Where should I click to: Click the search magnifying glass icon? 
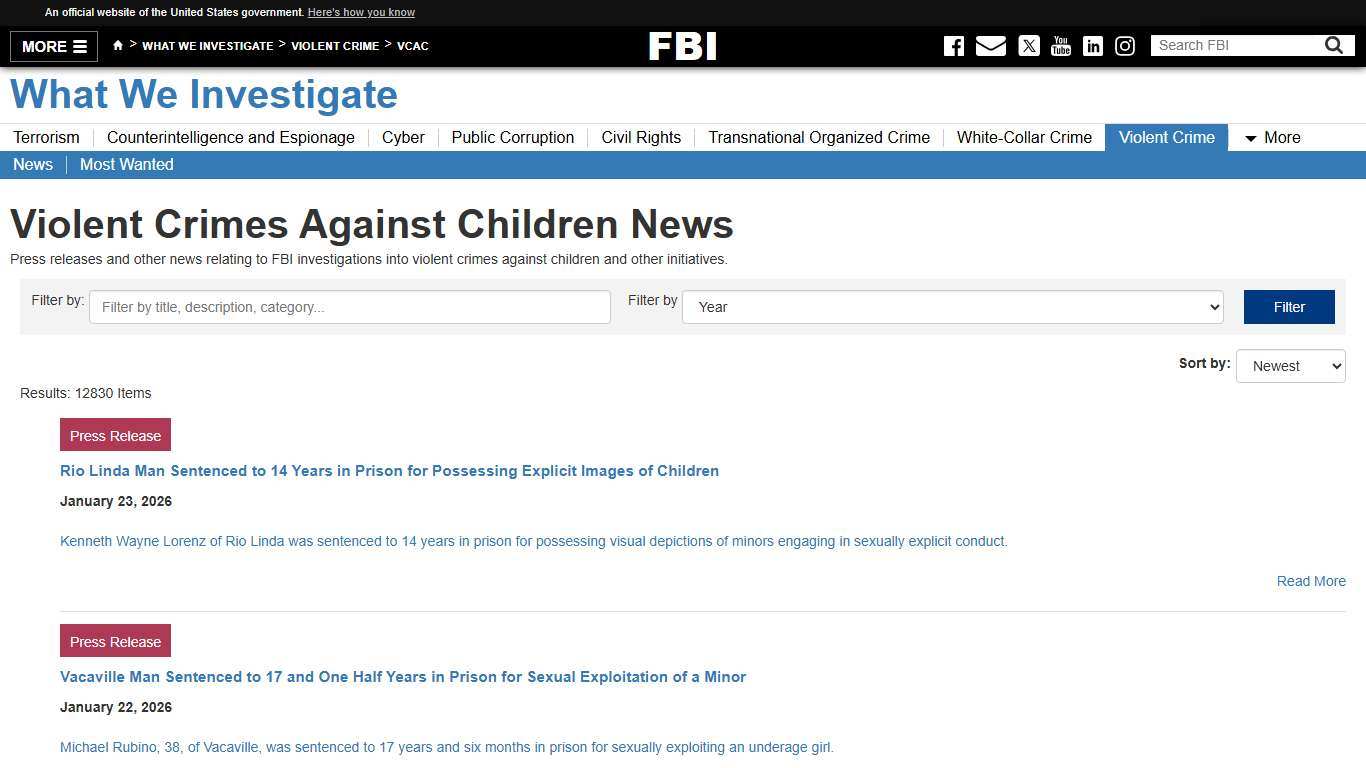tap(1334, 45)
